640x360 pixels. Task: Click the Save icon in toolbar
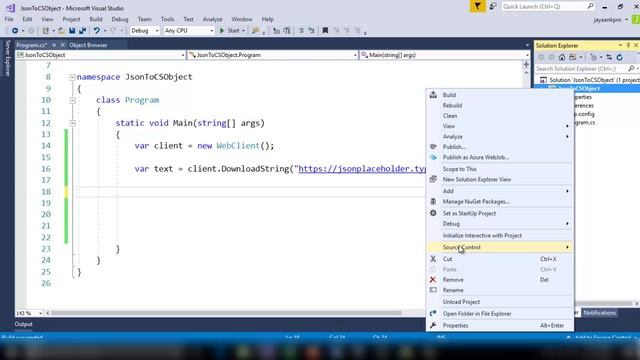click(x=72, y=31)
